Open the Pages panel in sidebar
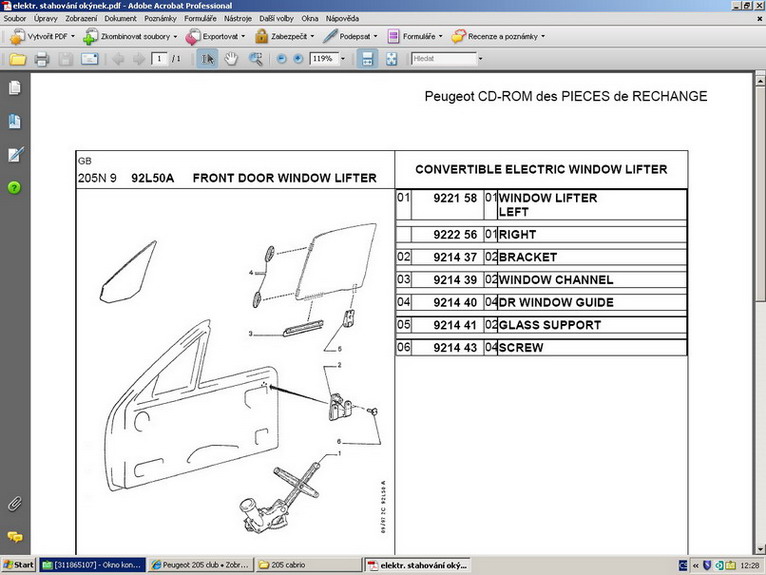766x575 pixels. [14, 88]
